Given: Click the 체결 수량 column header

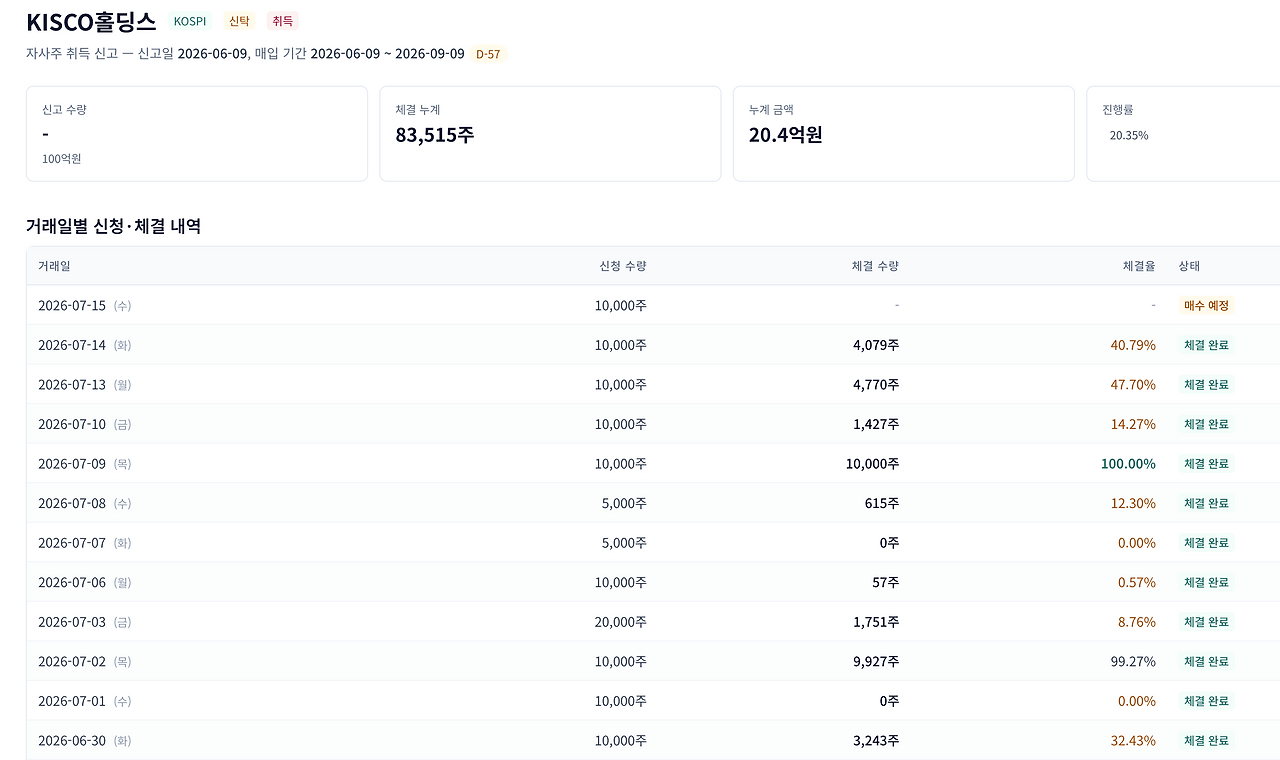Looking at the screenshot, I should tap(875, 266).
